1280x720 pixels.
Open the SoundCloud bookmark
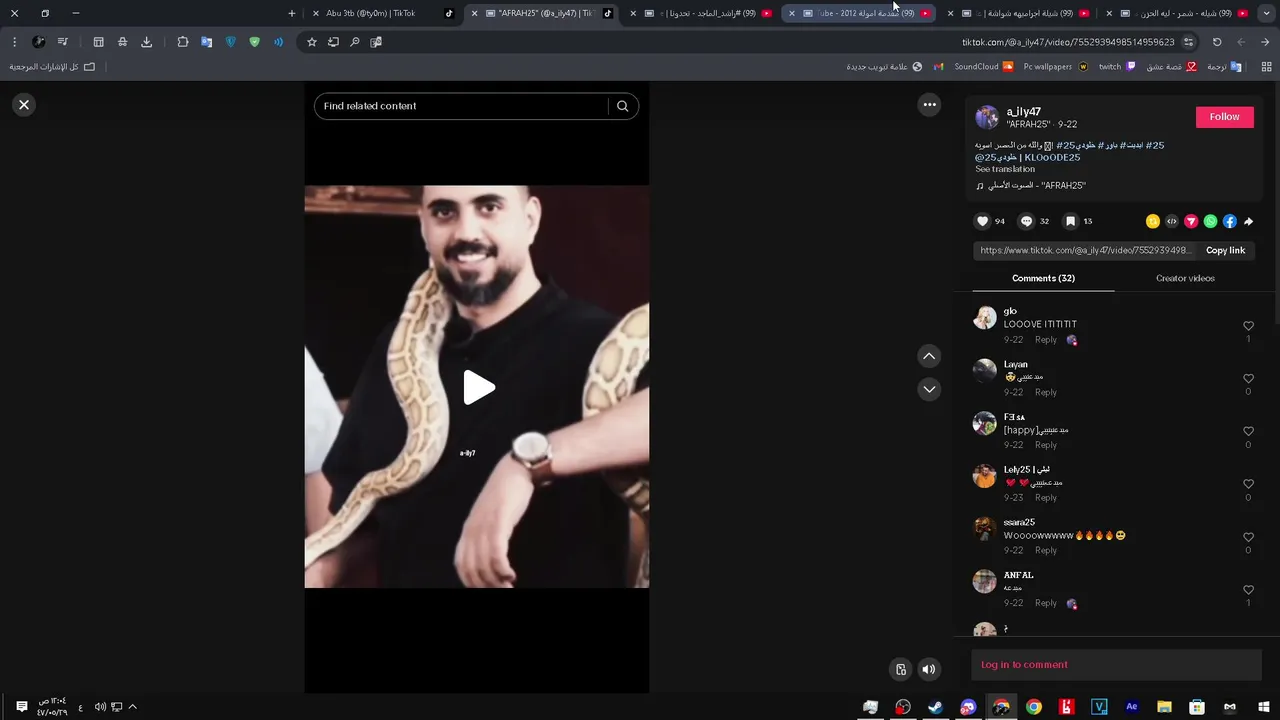(984, 67)
